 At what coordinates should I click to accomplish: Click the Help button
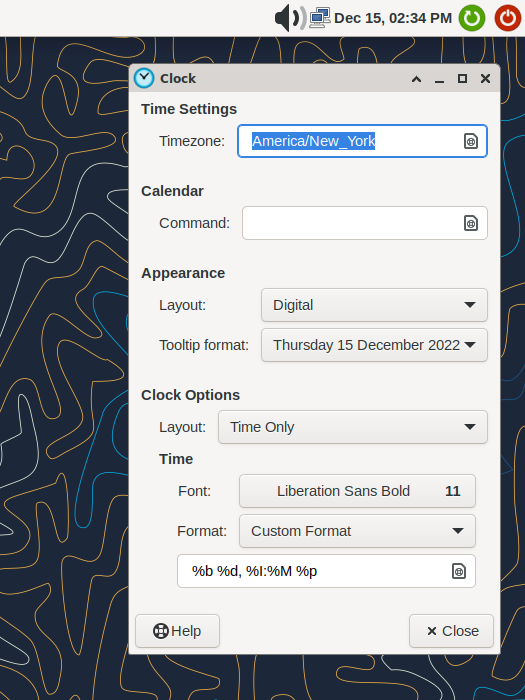click(x=177, y=631)
